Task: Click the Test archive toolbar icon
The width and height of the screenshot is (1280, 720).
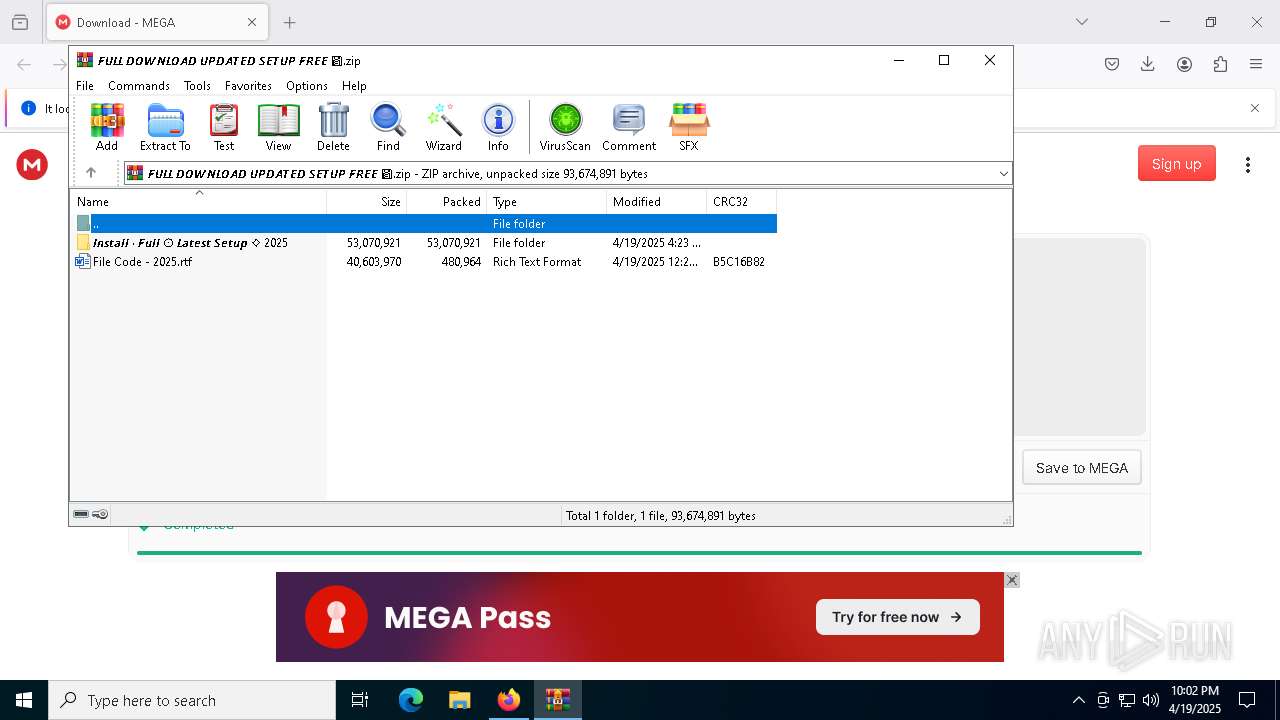Action: point(224,127)
